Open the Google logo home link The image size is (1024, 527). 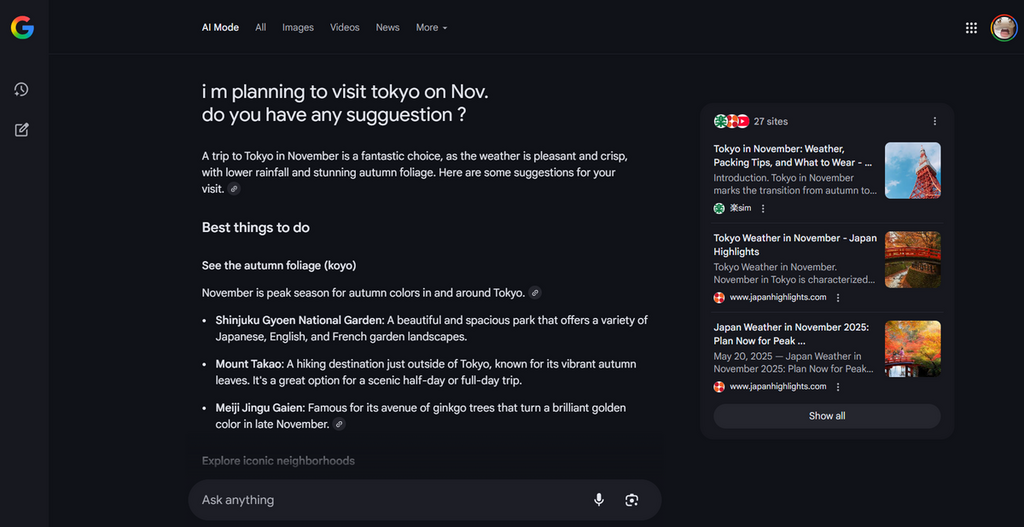[x=22, y=27]
